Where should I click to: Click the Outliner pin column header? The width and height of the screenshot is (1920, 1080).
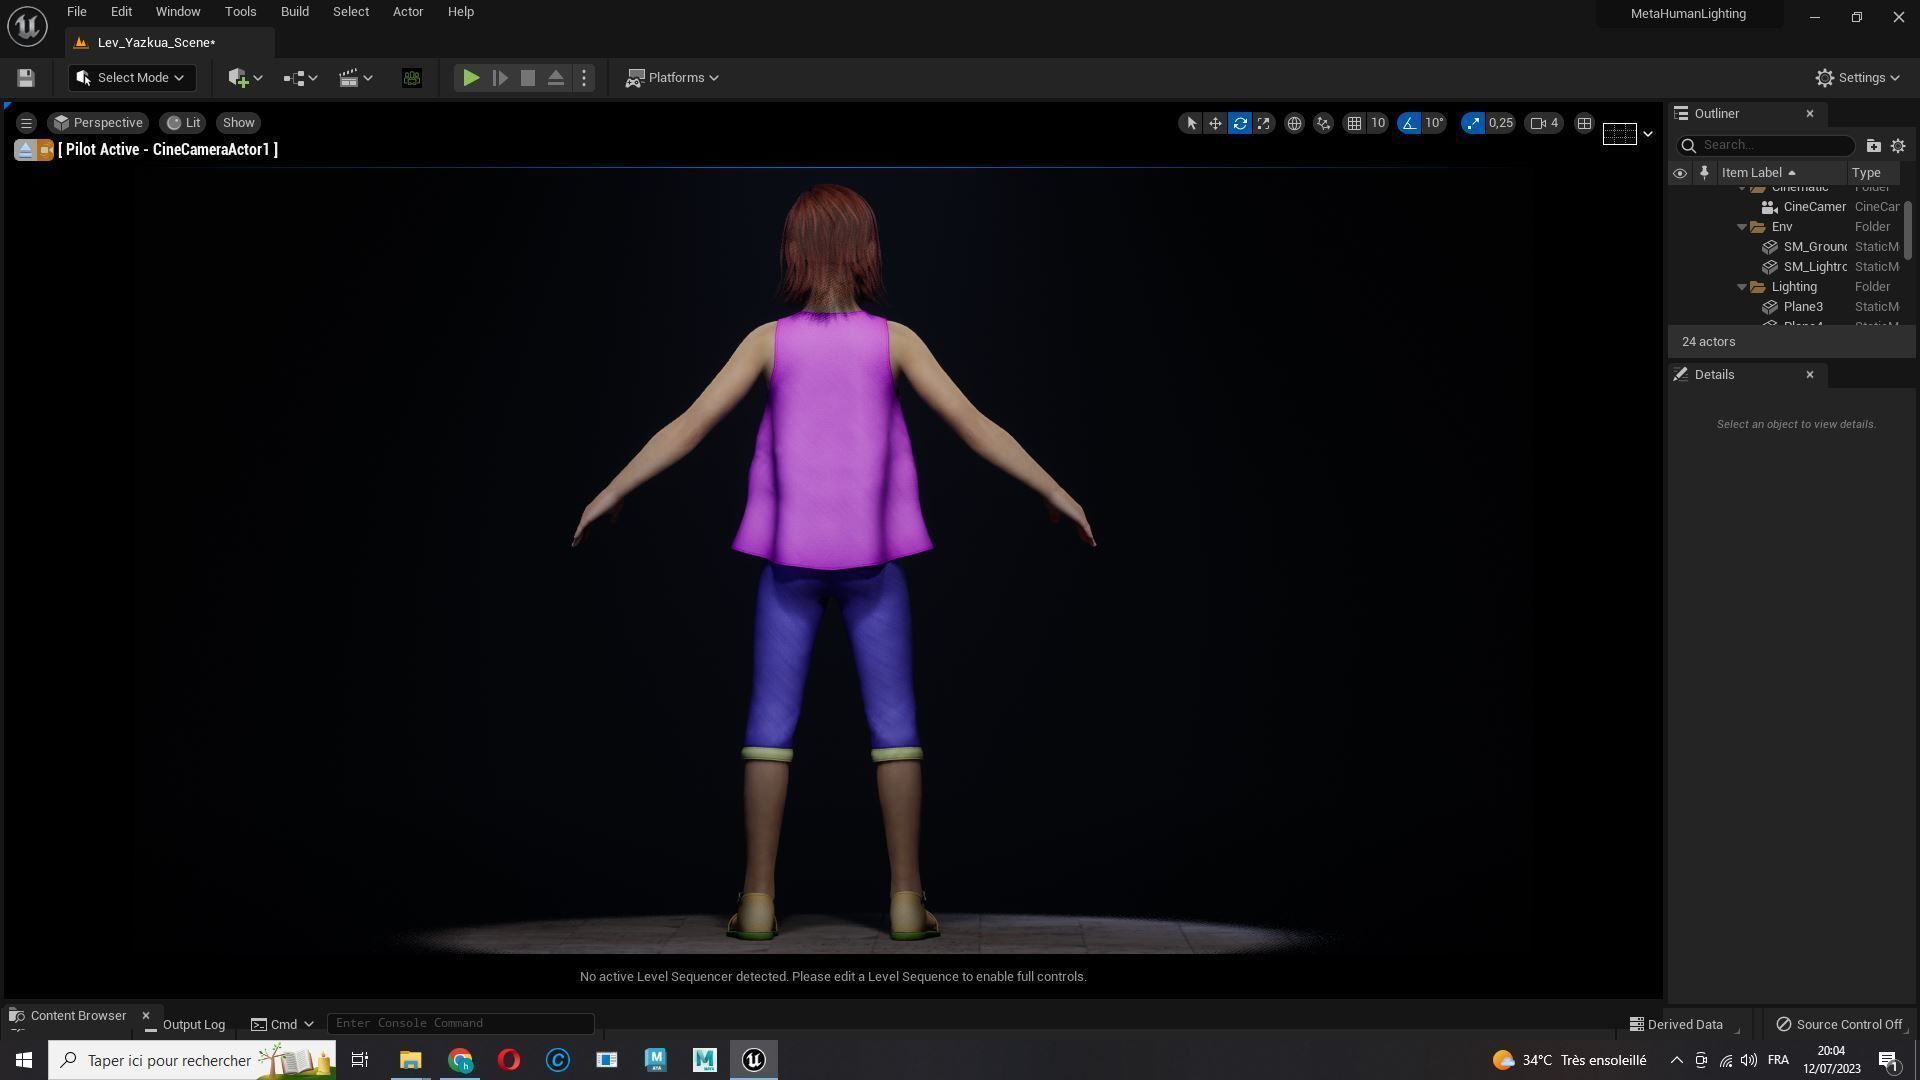coord(1704,173)
